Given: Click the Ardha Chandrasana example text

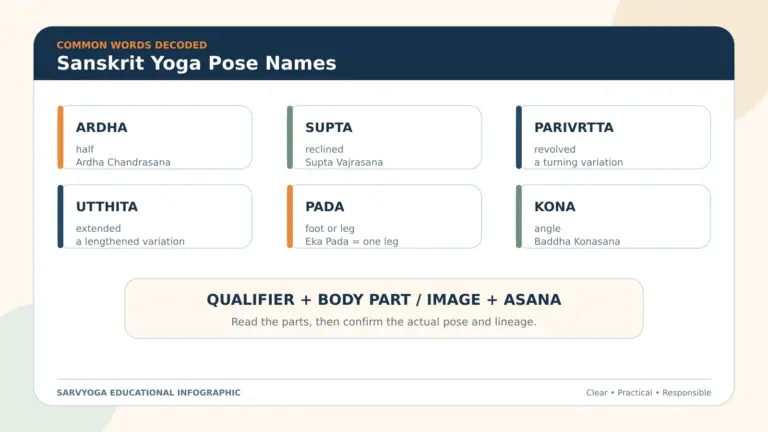Looking at the screenshot, I should click(123, 162).
